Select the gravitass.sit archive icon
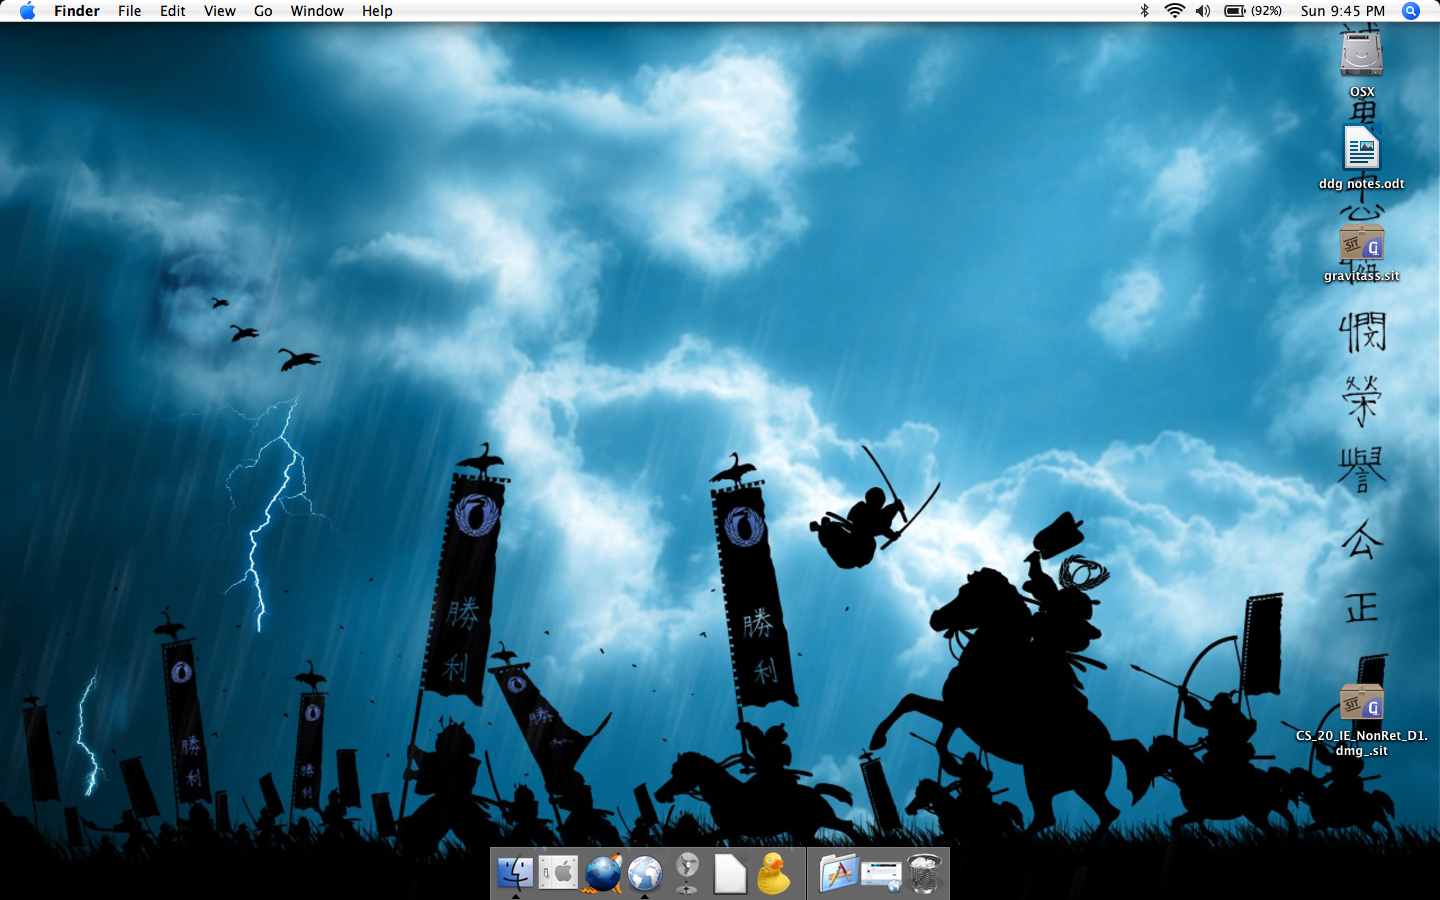The height and width of the screenshot is (900, 1440). click(1362, 243)
